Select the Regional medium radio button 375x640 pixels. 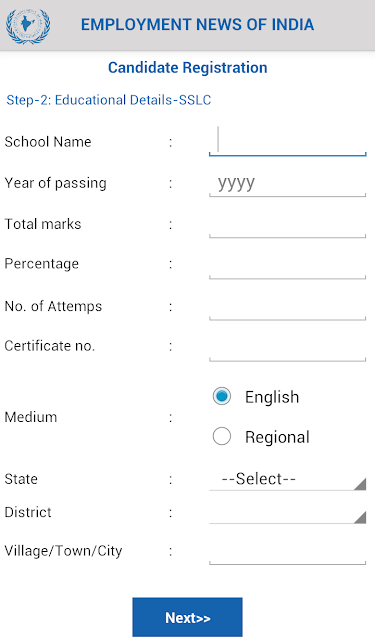222,436
